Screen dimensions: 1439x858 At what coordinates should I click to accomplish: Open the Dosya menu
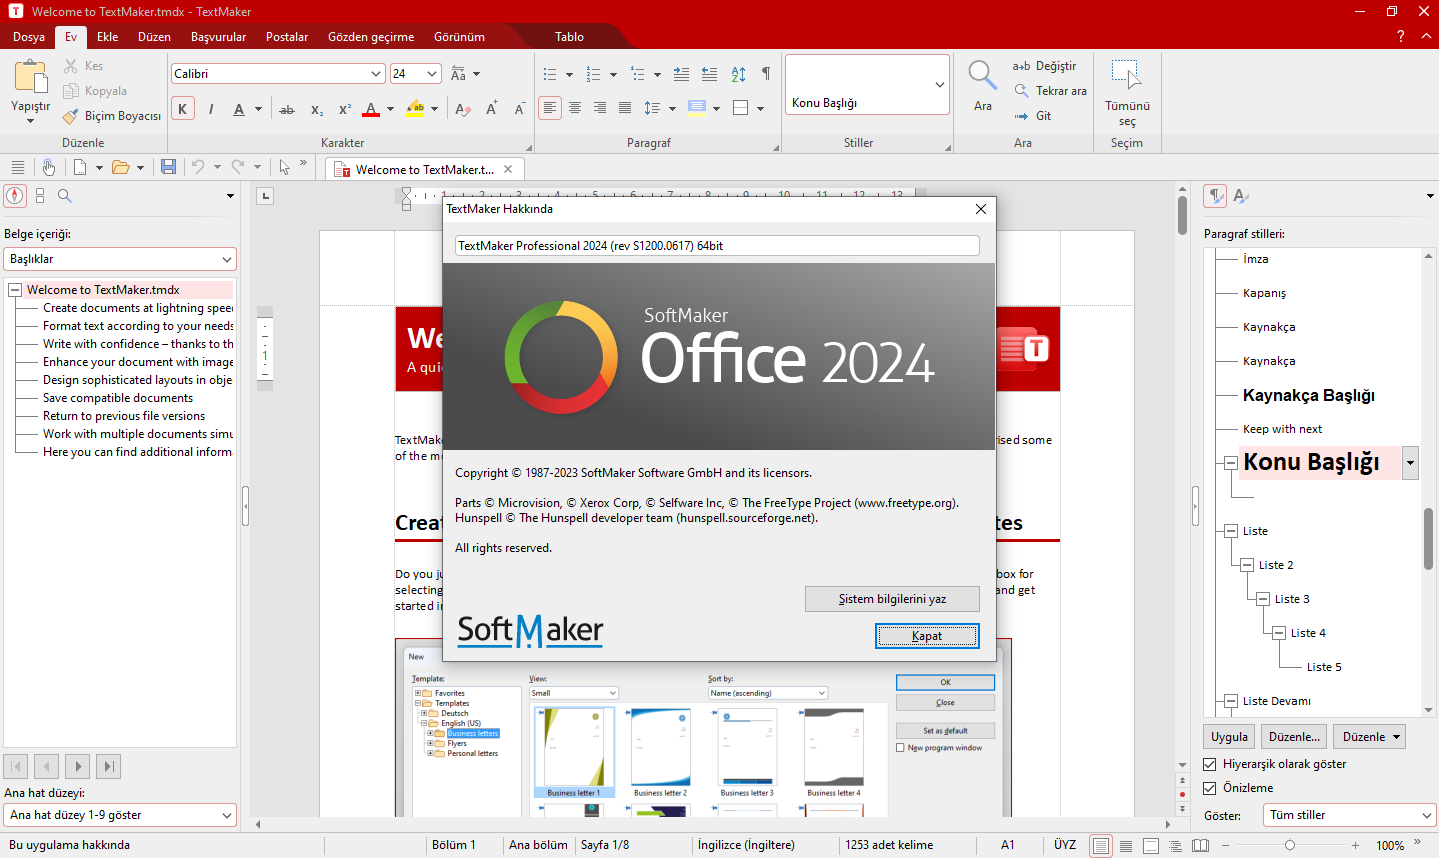point(29,37)
